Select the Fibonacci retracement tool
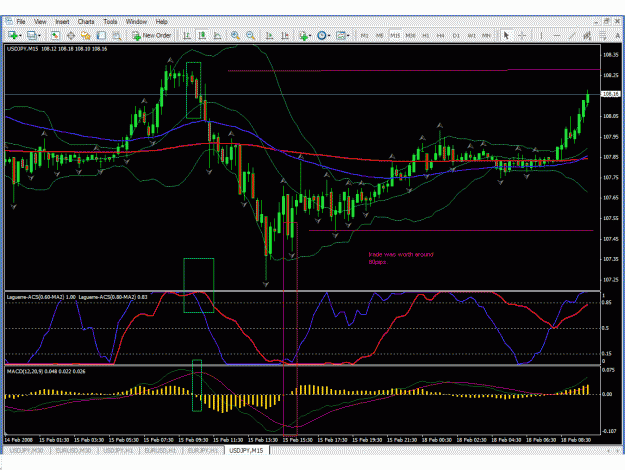The height and width of the screenshot is (470, 625). coord(603,35)
